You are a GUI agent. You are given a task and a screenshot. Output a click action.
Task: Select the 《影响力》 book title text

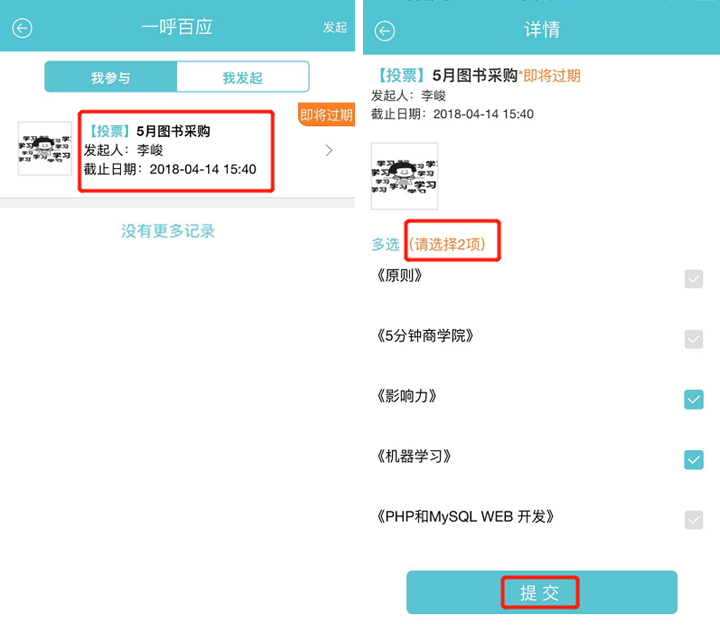(406, 395)
